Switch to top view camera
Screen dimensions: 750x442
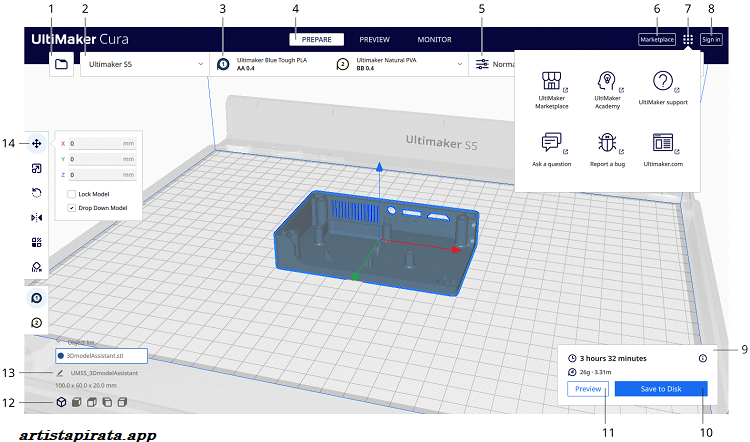click(x=92, y=402)
